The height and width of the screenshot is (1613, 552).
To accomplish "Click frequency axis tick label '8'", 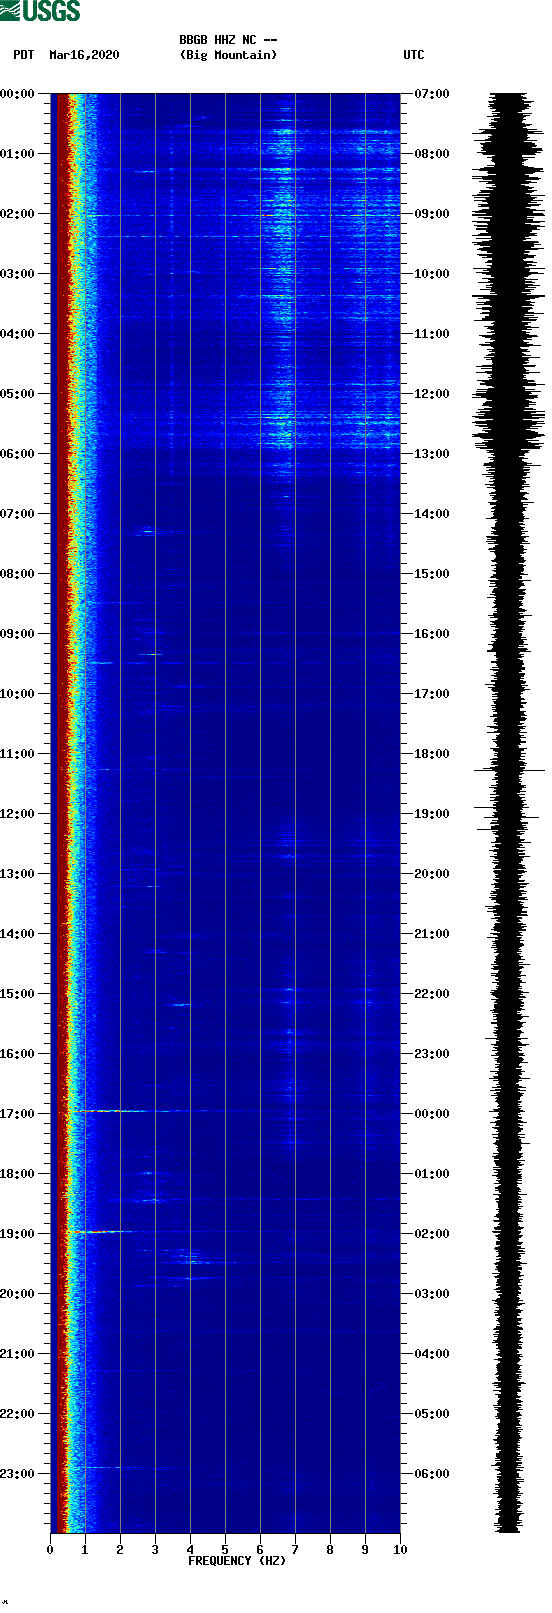I will coord(330,1550).
